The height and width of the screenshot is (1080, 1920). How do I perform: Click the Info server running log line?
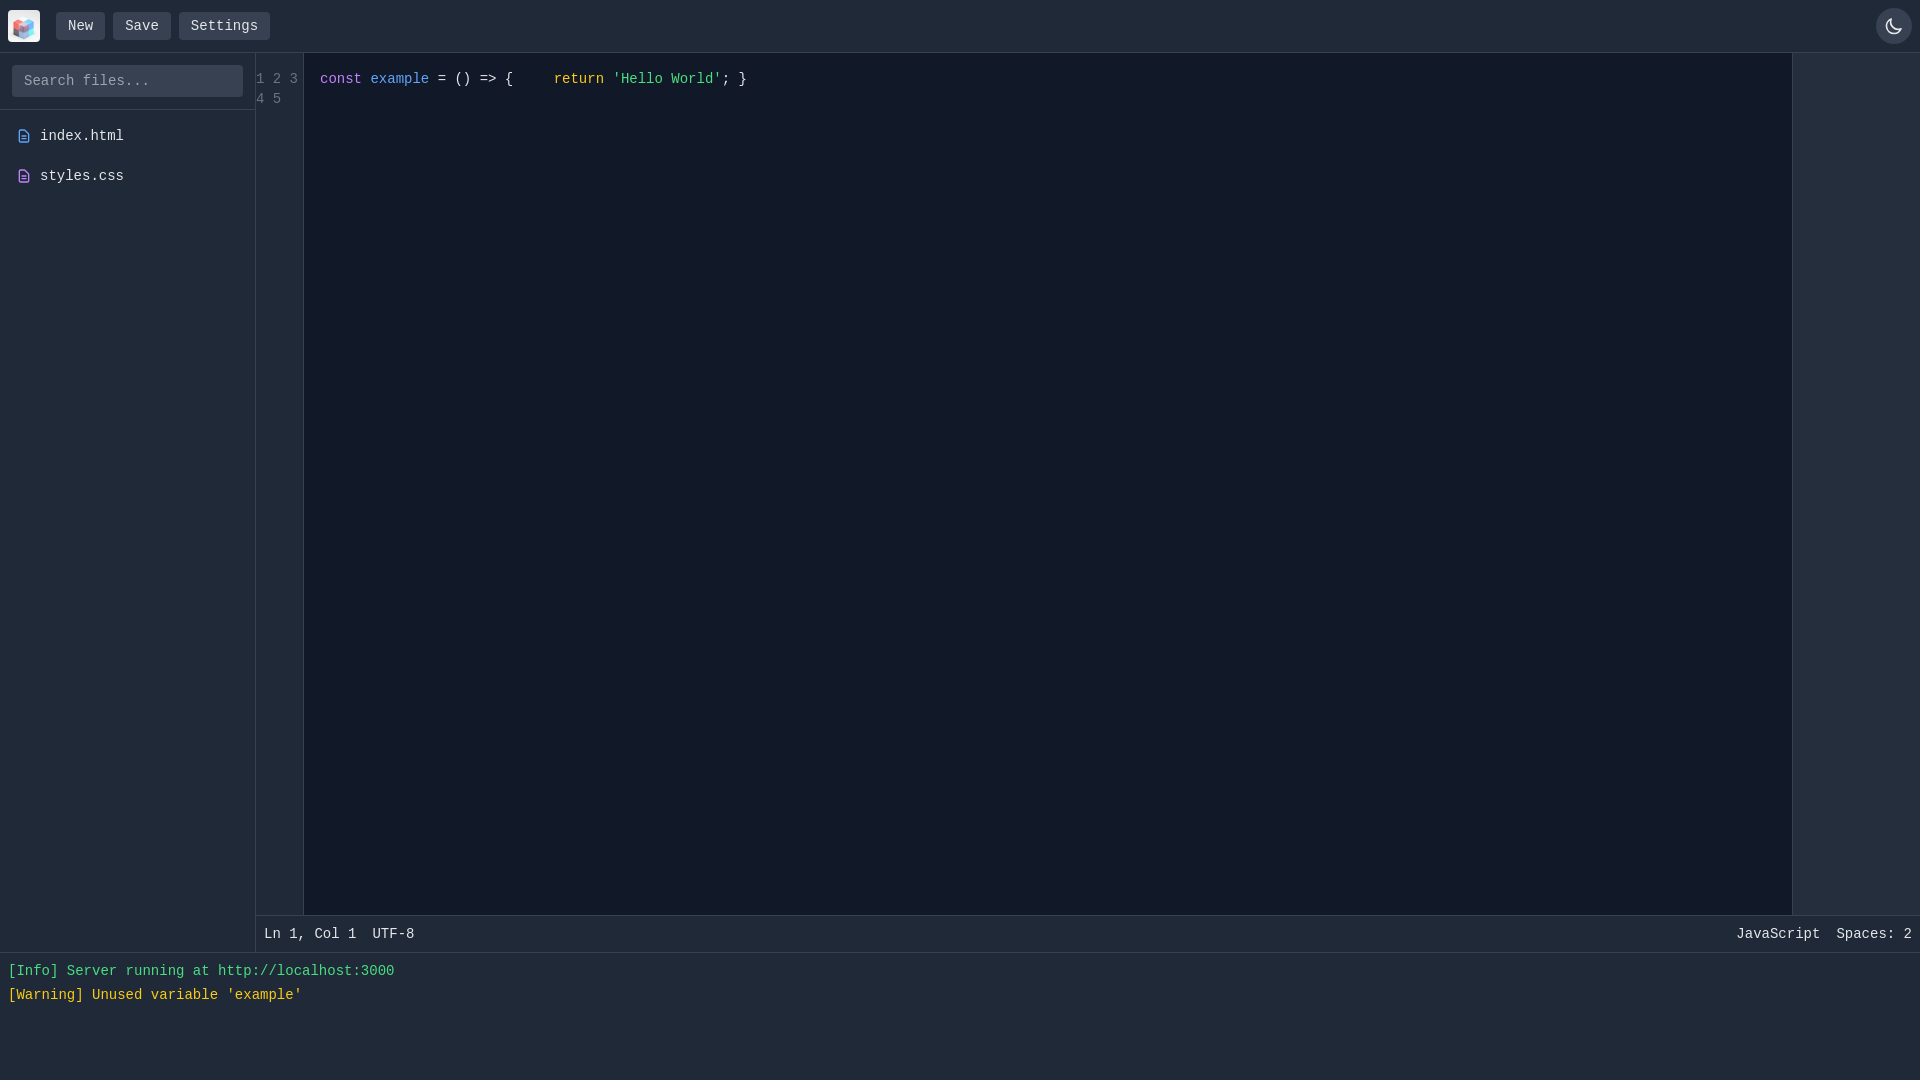[201, 971]
